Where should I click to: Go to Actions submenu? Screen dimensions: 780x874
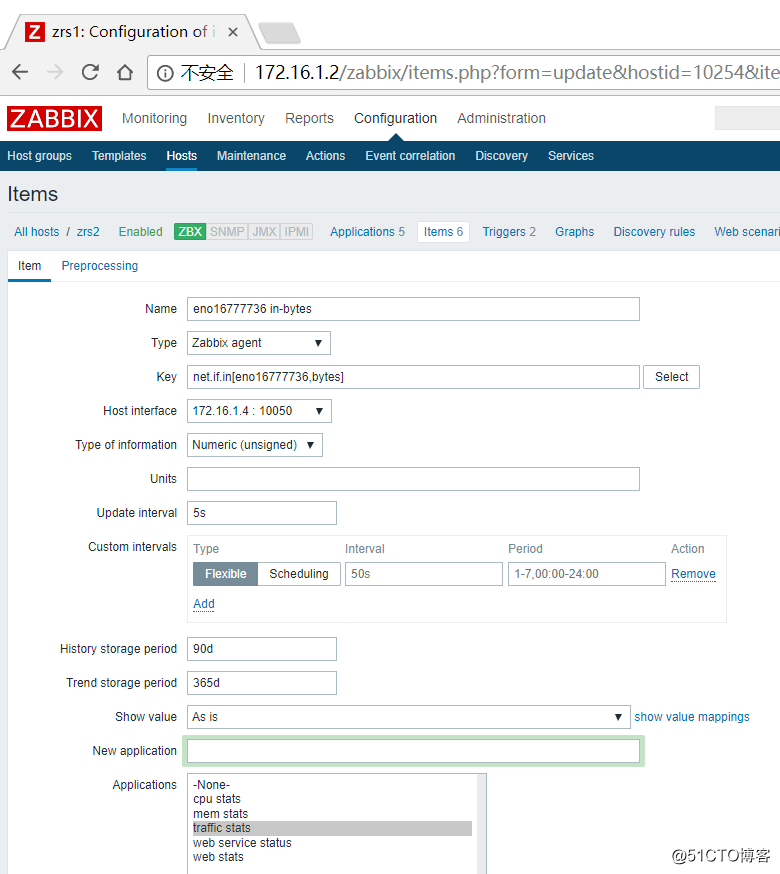pos(326,156)
